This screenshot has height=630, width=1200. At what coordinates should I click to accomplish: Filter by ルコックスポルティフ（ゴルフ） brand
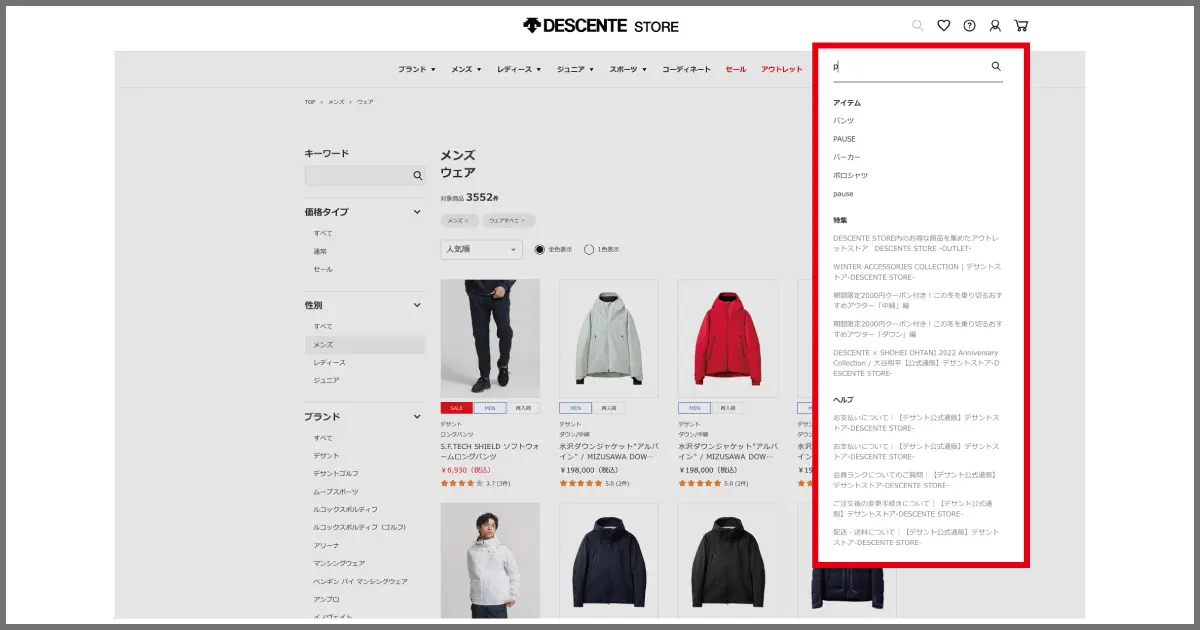(360, 527)
